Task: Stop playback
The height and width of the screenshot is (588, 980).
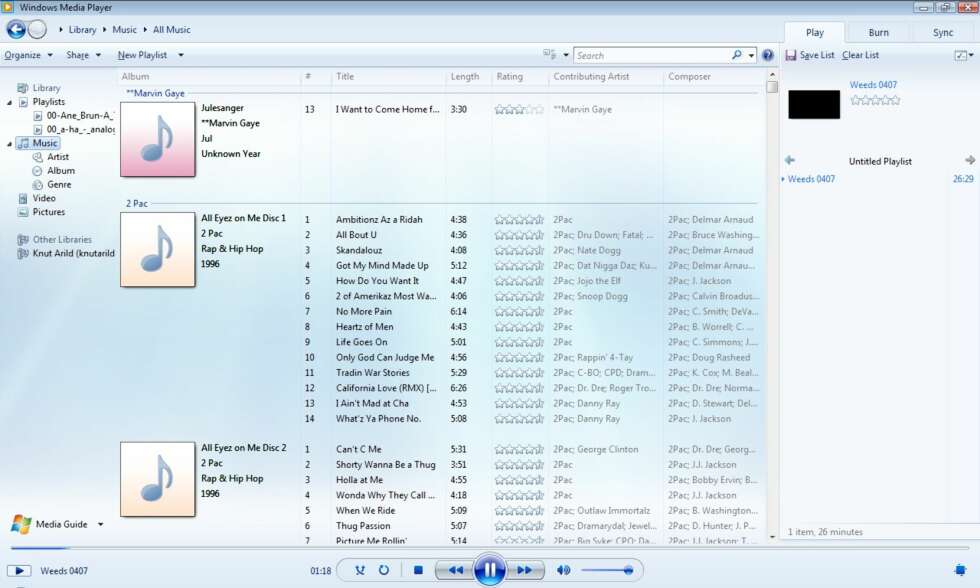Action: click(419, 570)
